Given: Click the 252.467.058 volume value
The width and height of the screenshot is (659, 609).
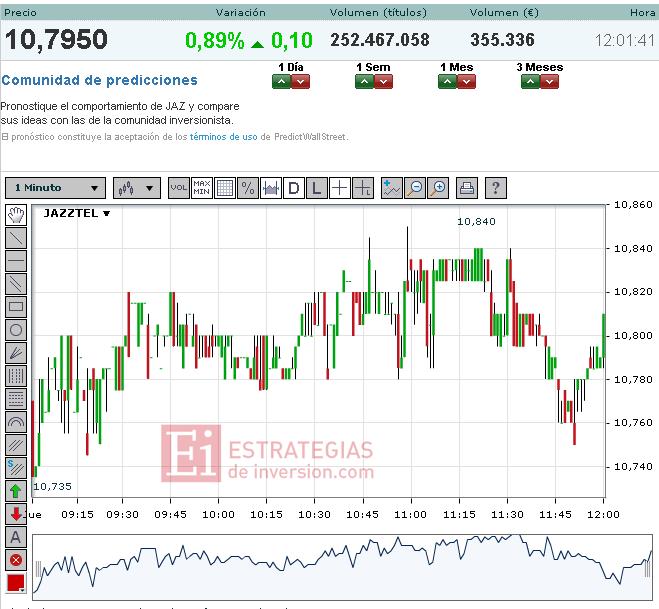Looking at the screenshot, I should [380, 40].
